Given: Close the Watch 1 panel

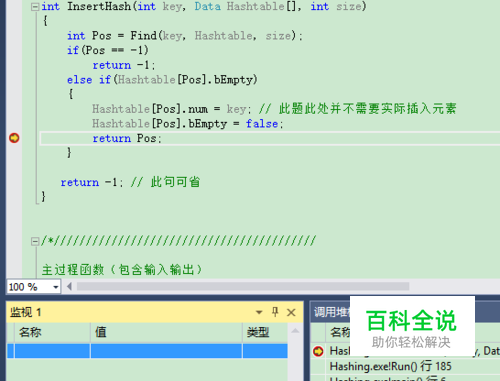Looking at the screenshot, I should click(291, 312).
